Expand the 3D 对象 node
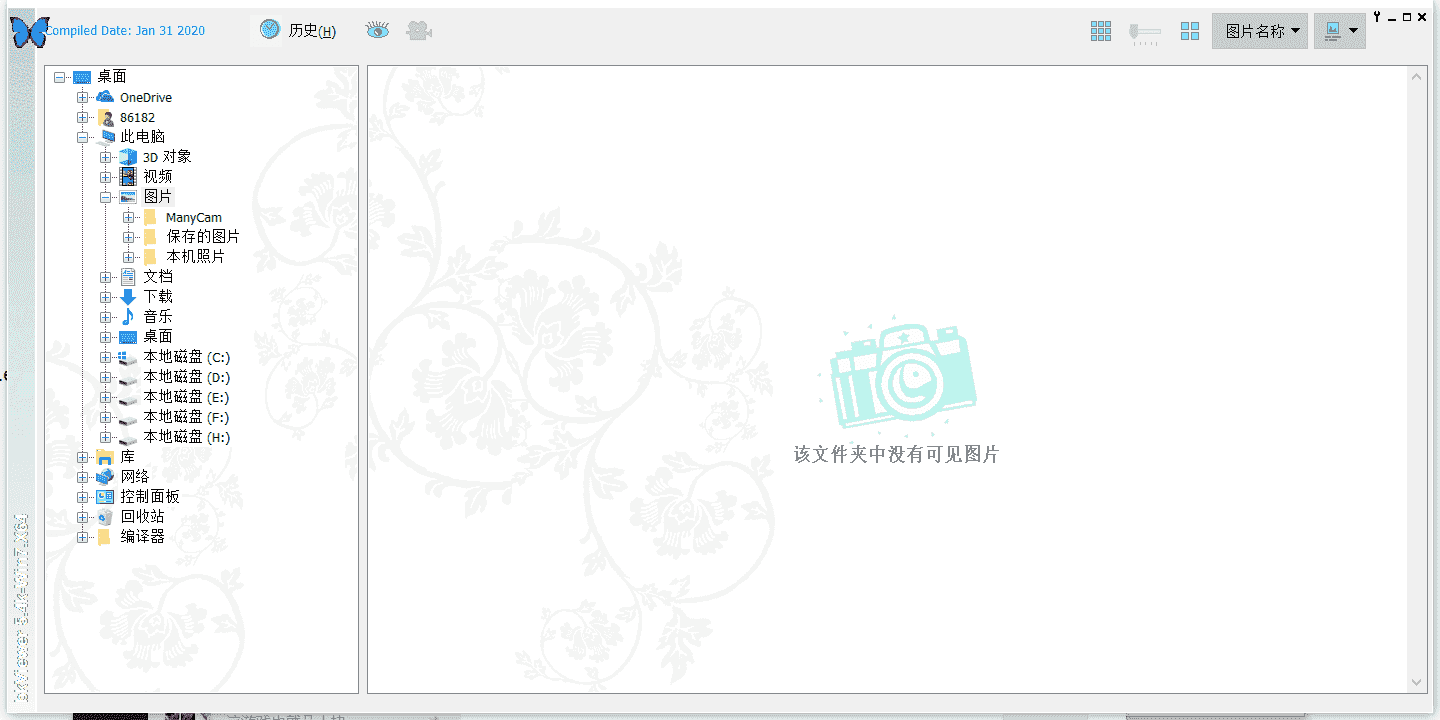 click(x=106, y=157)
